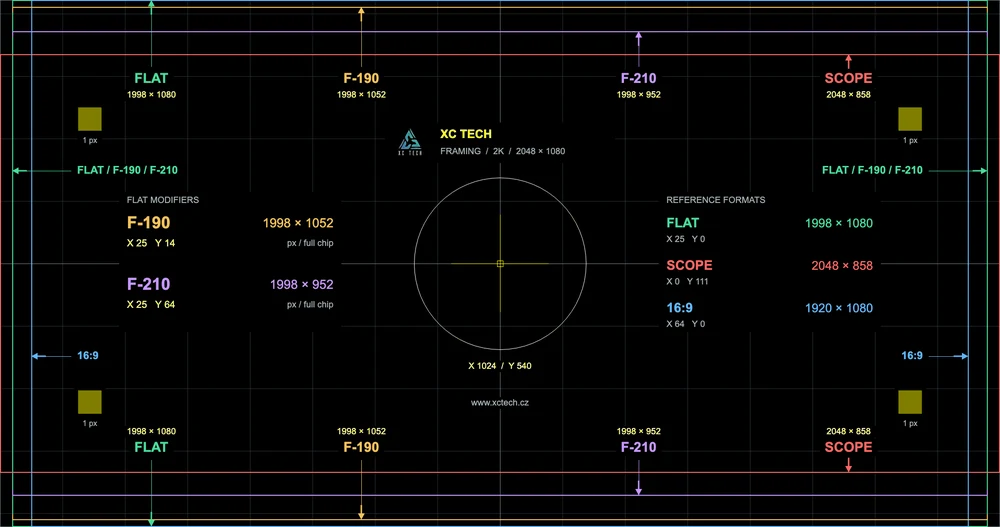Image resolution: width=1000 pixels, height=527 pixels.
Task: Click the 16:9 label next to the right blue arrow
Action: point(911,355)
